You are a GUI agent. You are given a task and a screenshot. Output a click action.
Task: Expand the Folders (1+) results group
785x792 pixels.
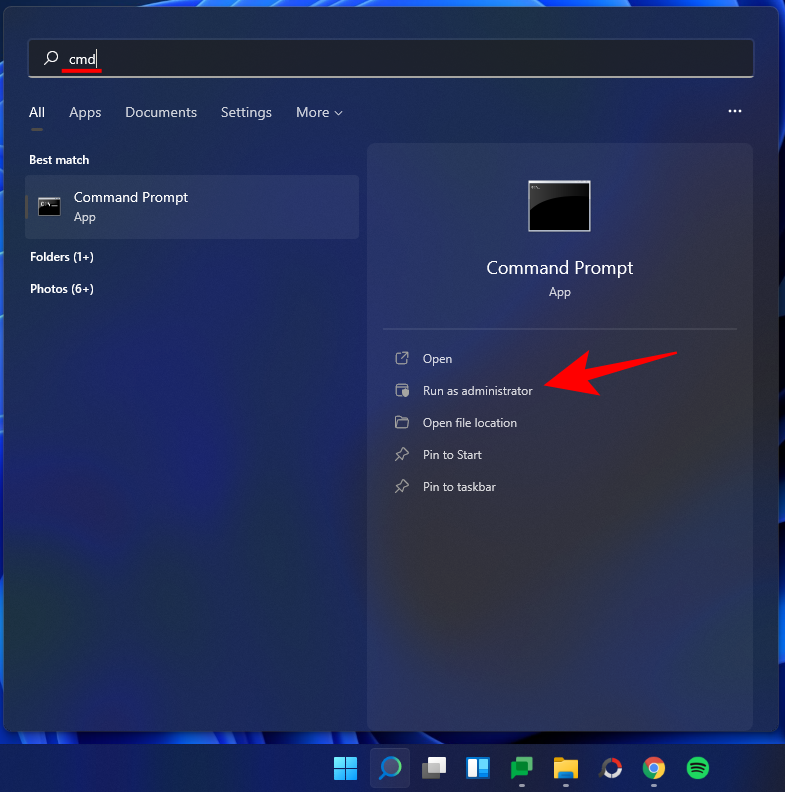pyautogui.click(x=62, y=257)
